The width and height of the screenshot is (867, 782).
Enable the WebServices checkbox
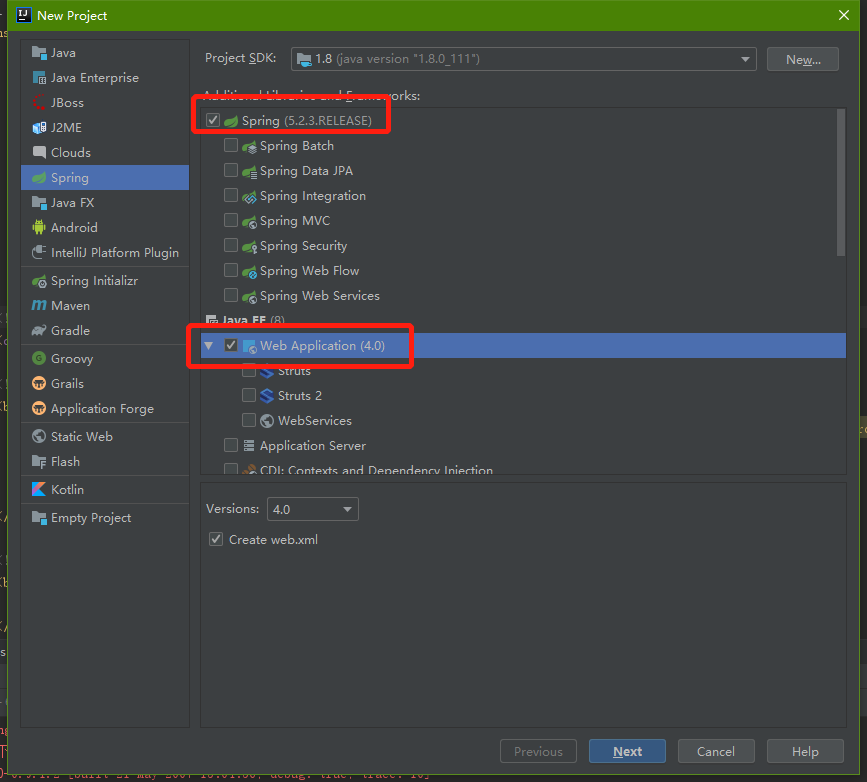[x=249, y=420]
